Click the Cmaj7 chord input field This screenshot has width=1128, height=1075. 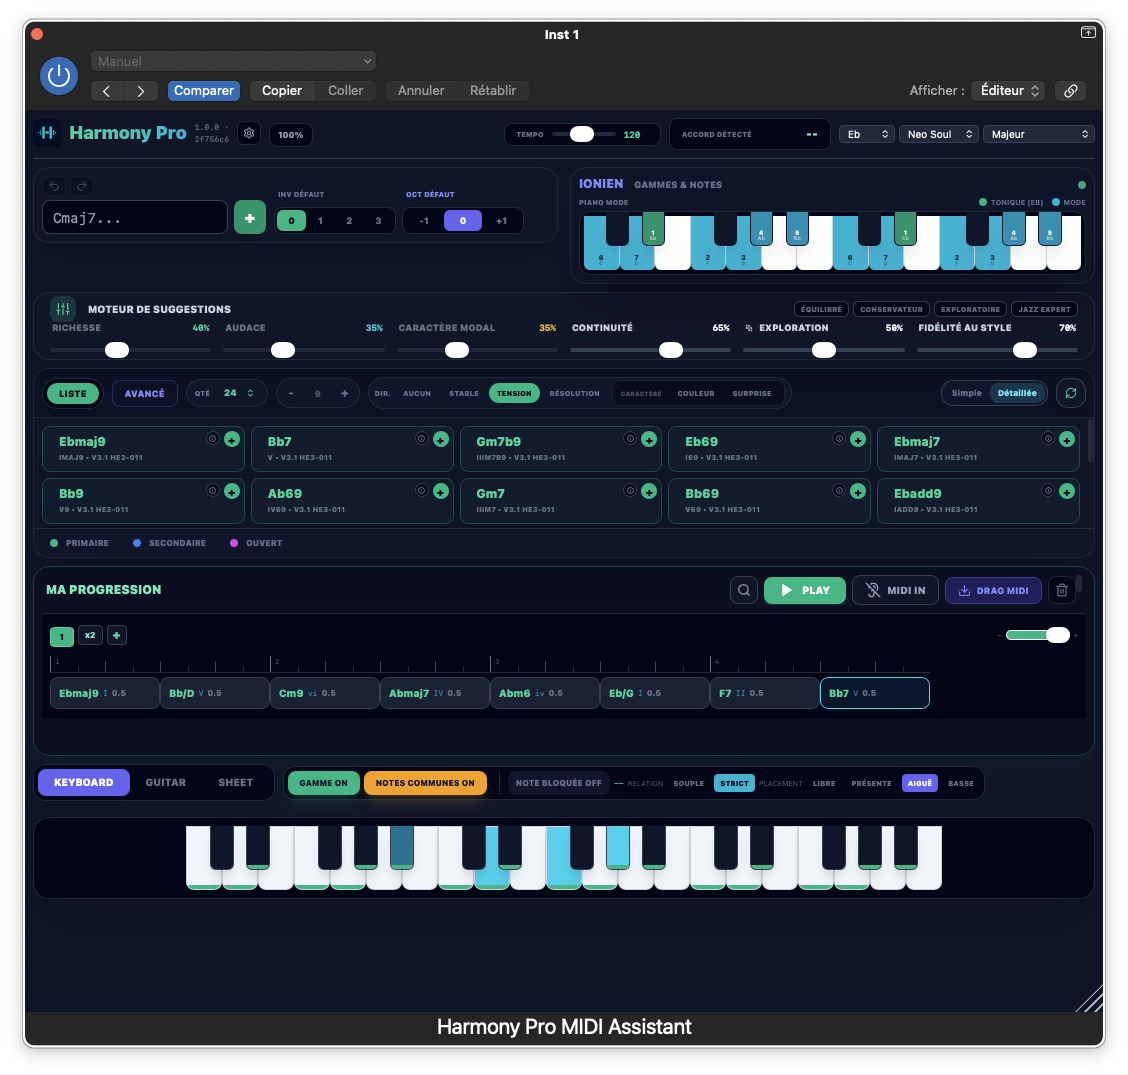coord(135,218)
